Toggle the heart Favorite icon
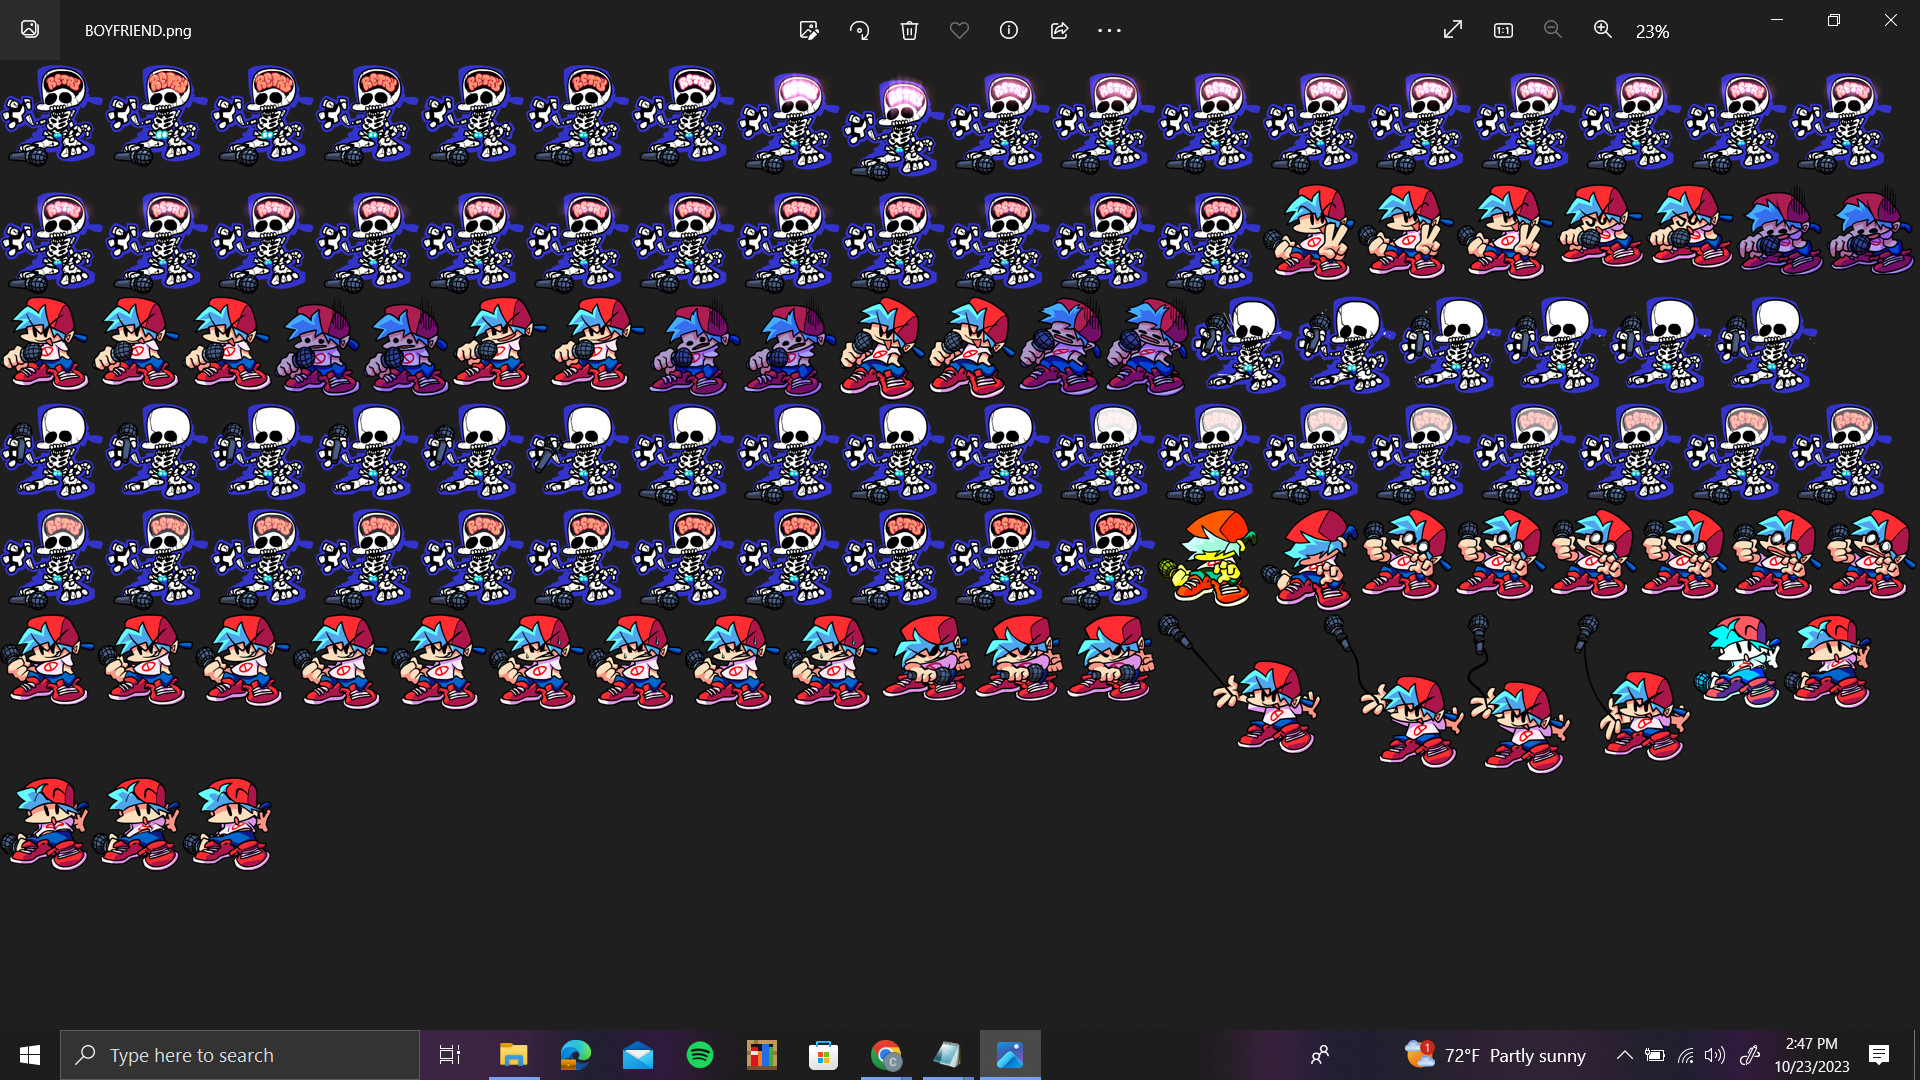 (x=959, y=30)
